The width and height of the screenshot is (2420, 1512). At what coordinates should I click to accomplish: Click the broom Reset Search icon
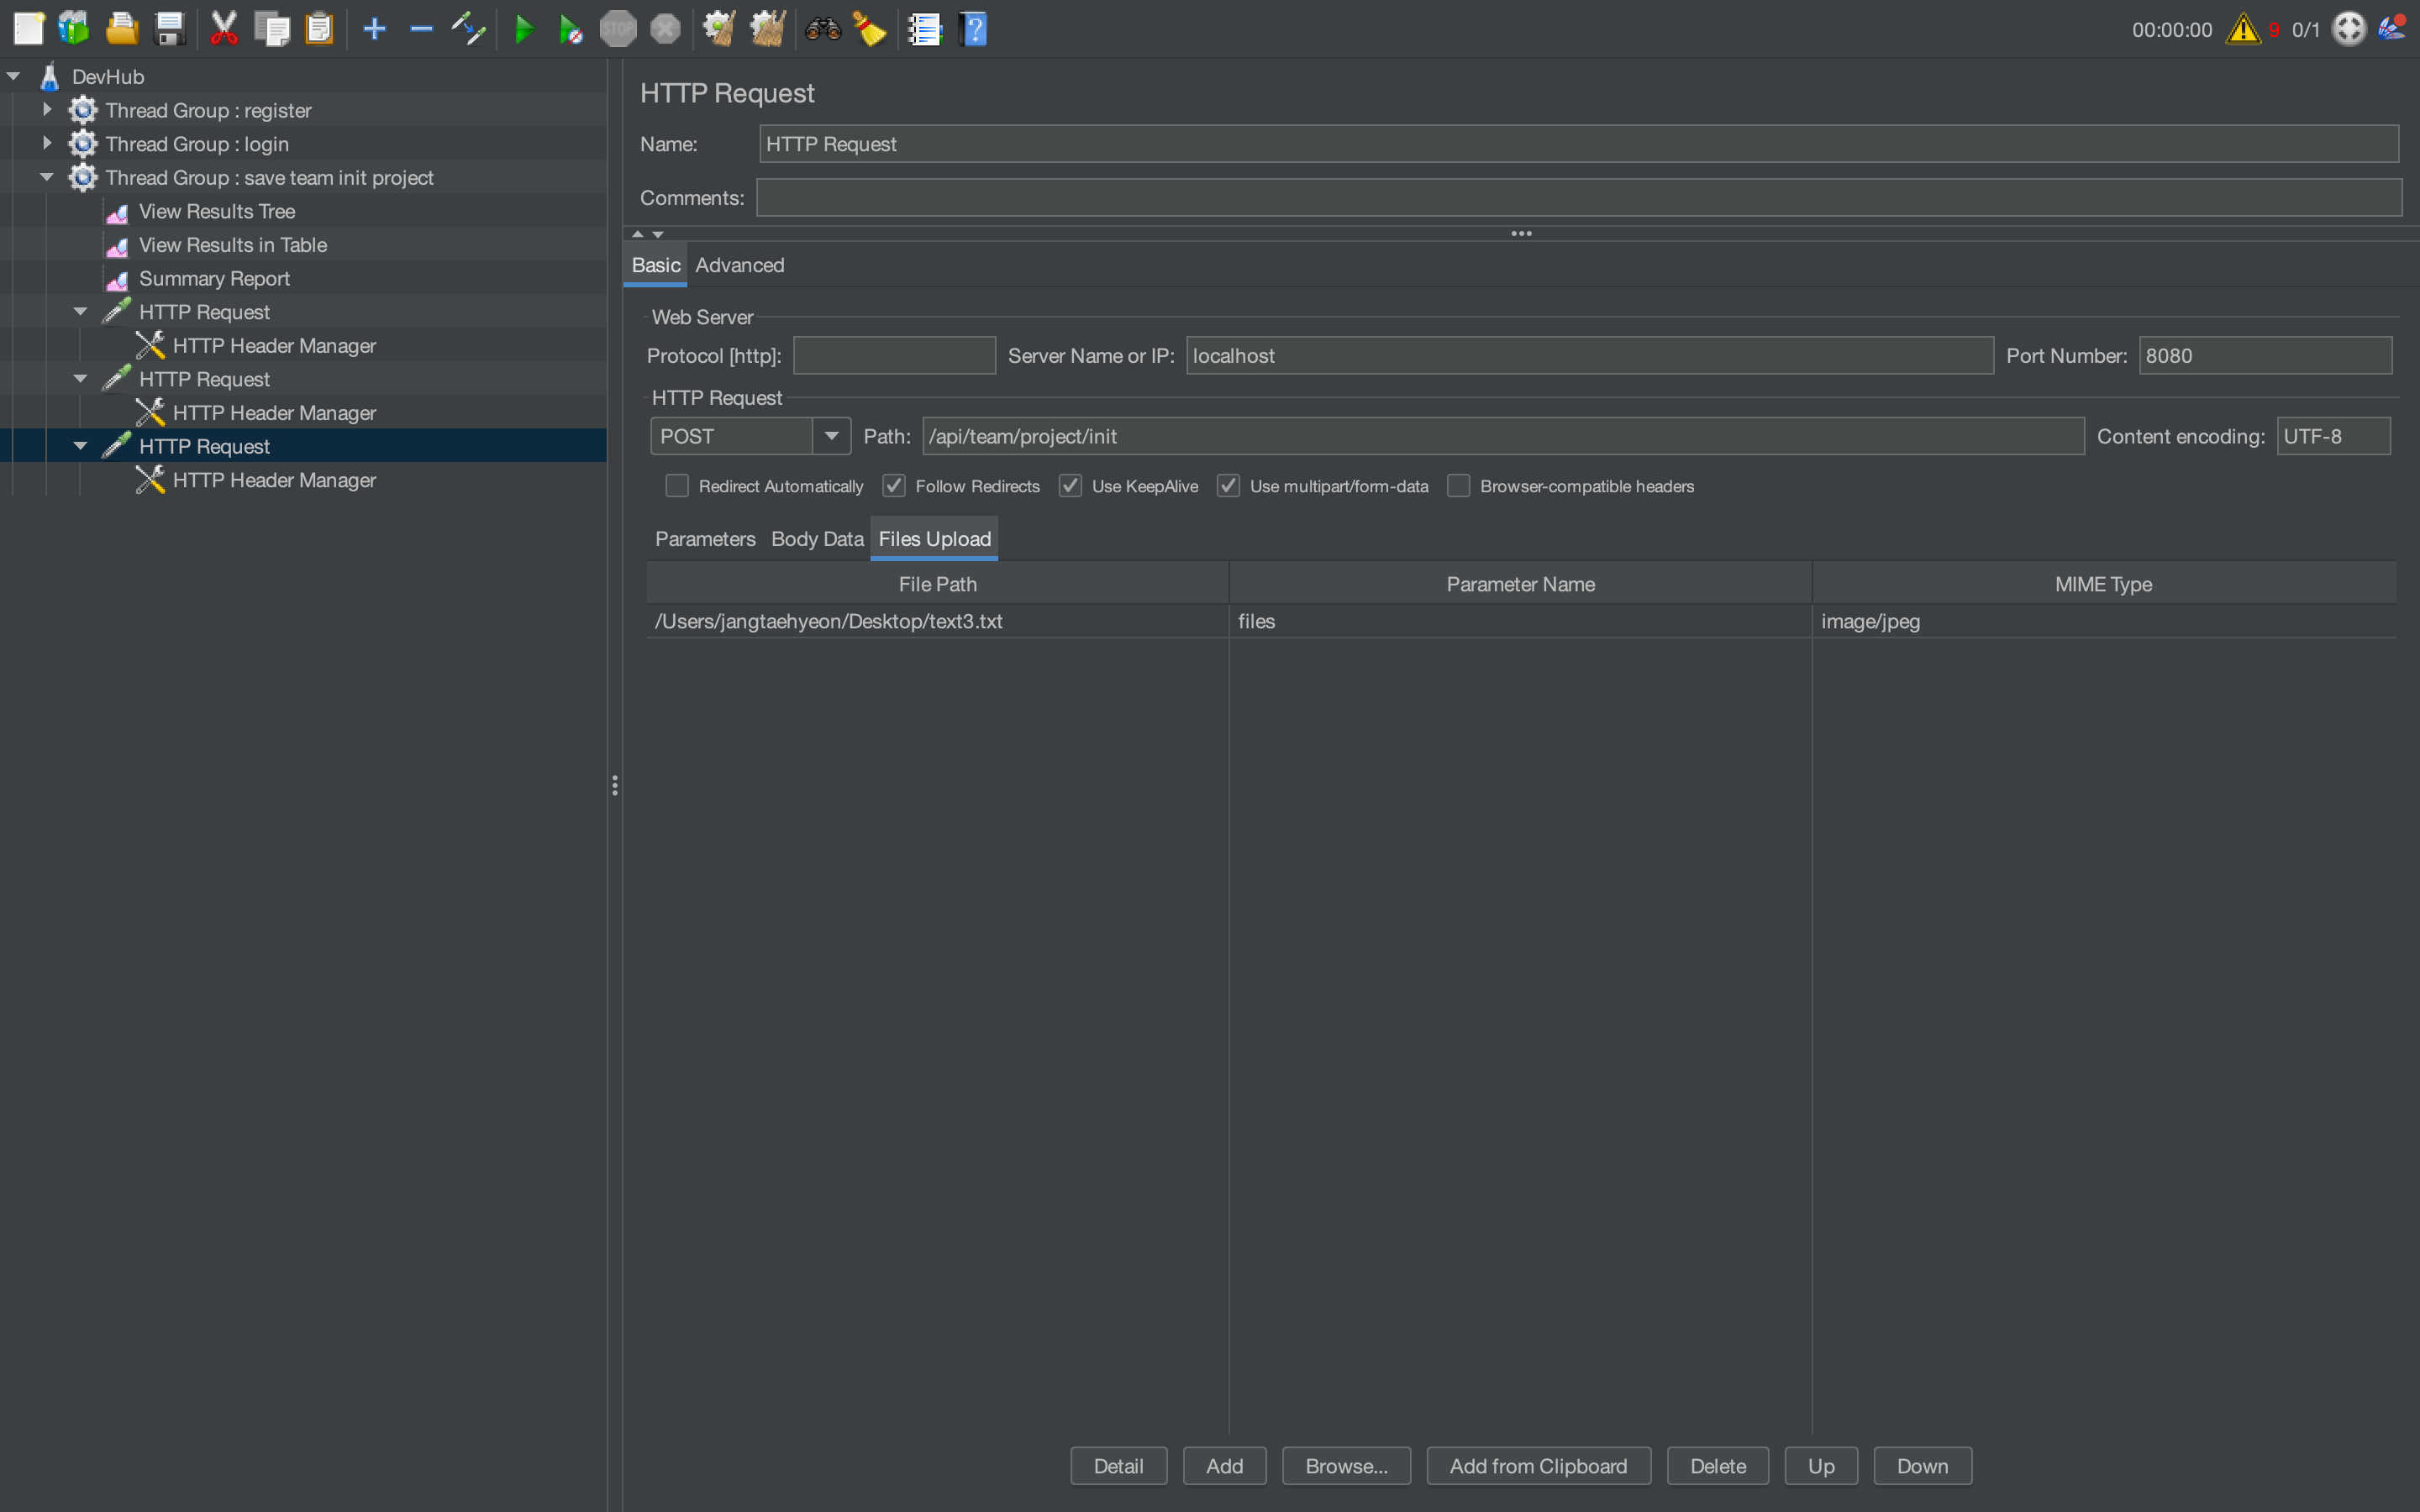pos(870,29)
